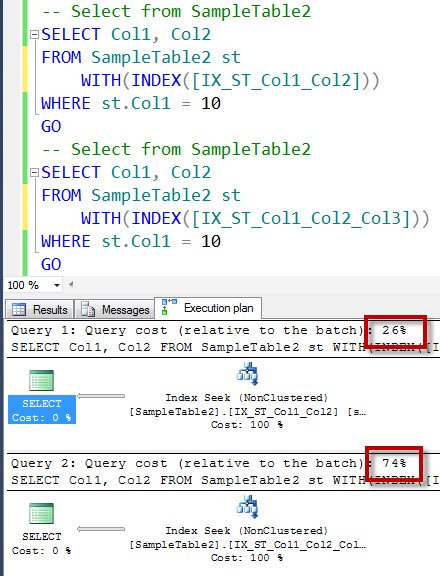Click Query 2 SELECT statement text in plan

tap(225, 480)
